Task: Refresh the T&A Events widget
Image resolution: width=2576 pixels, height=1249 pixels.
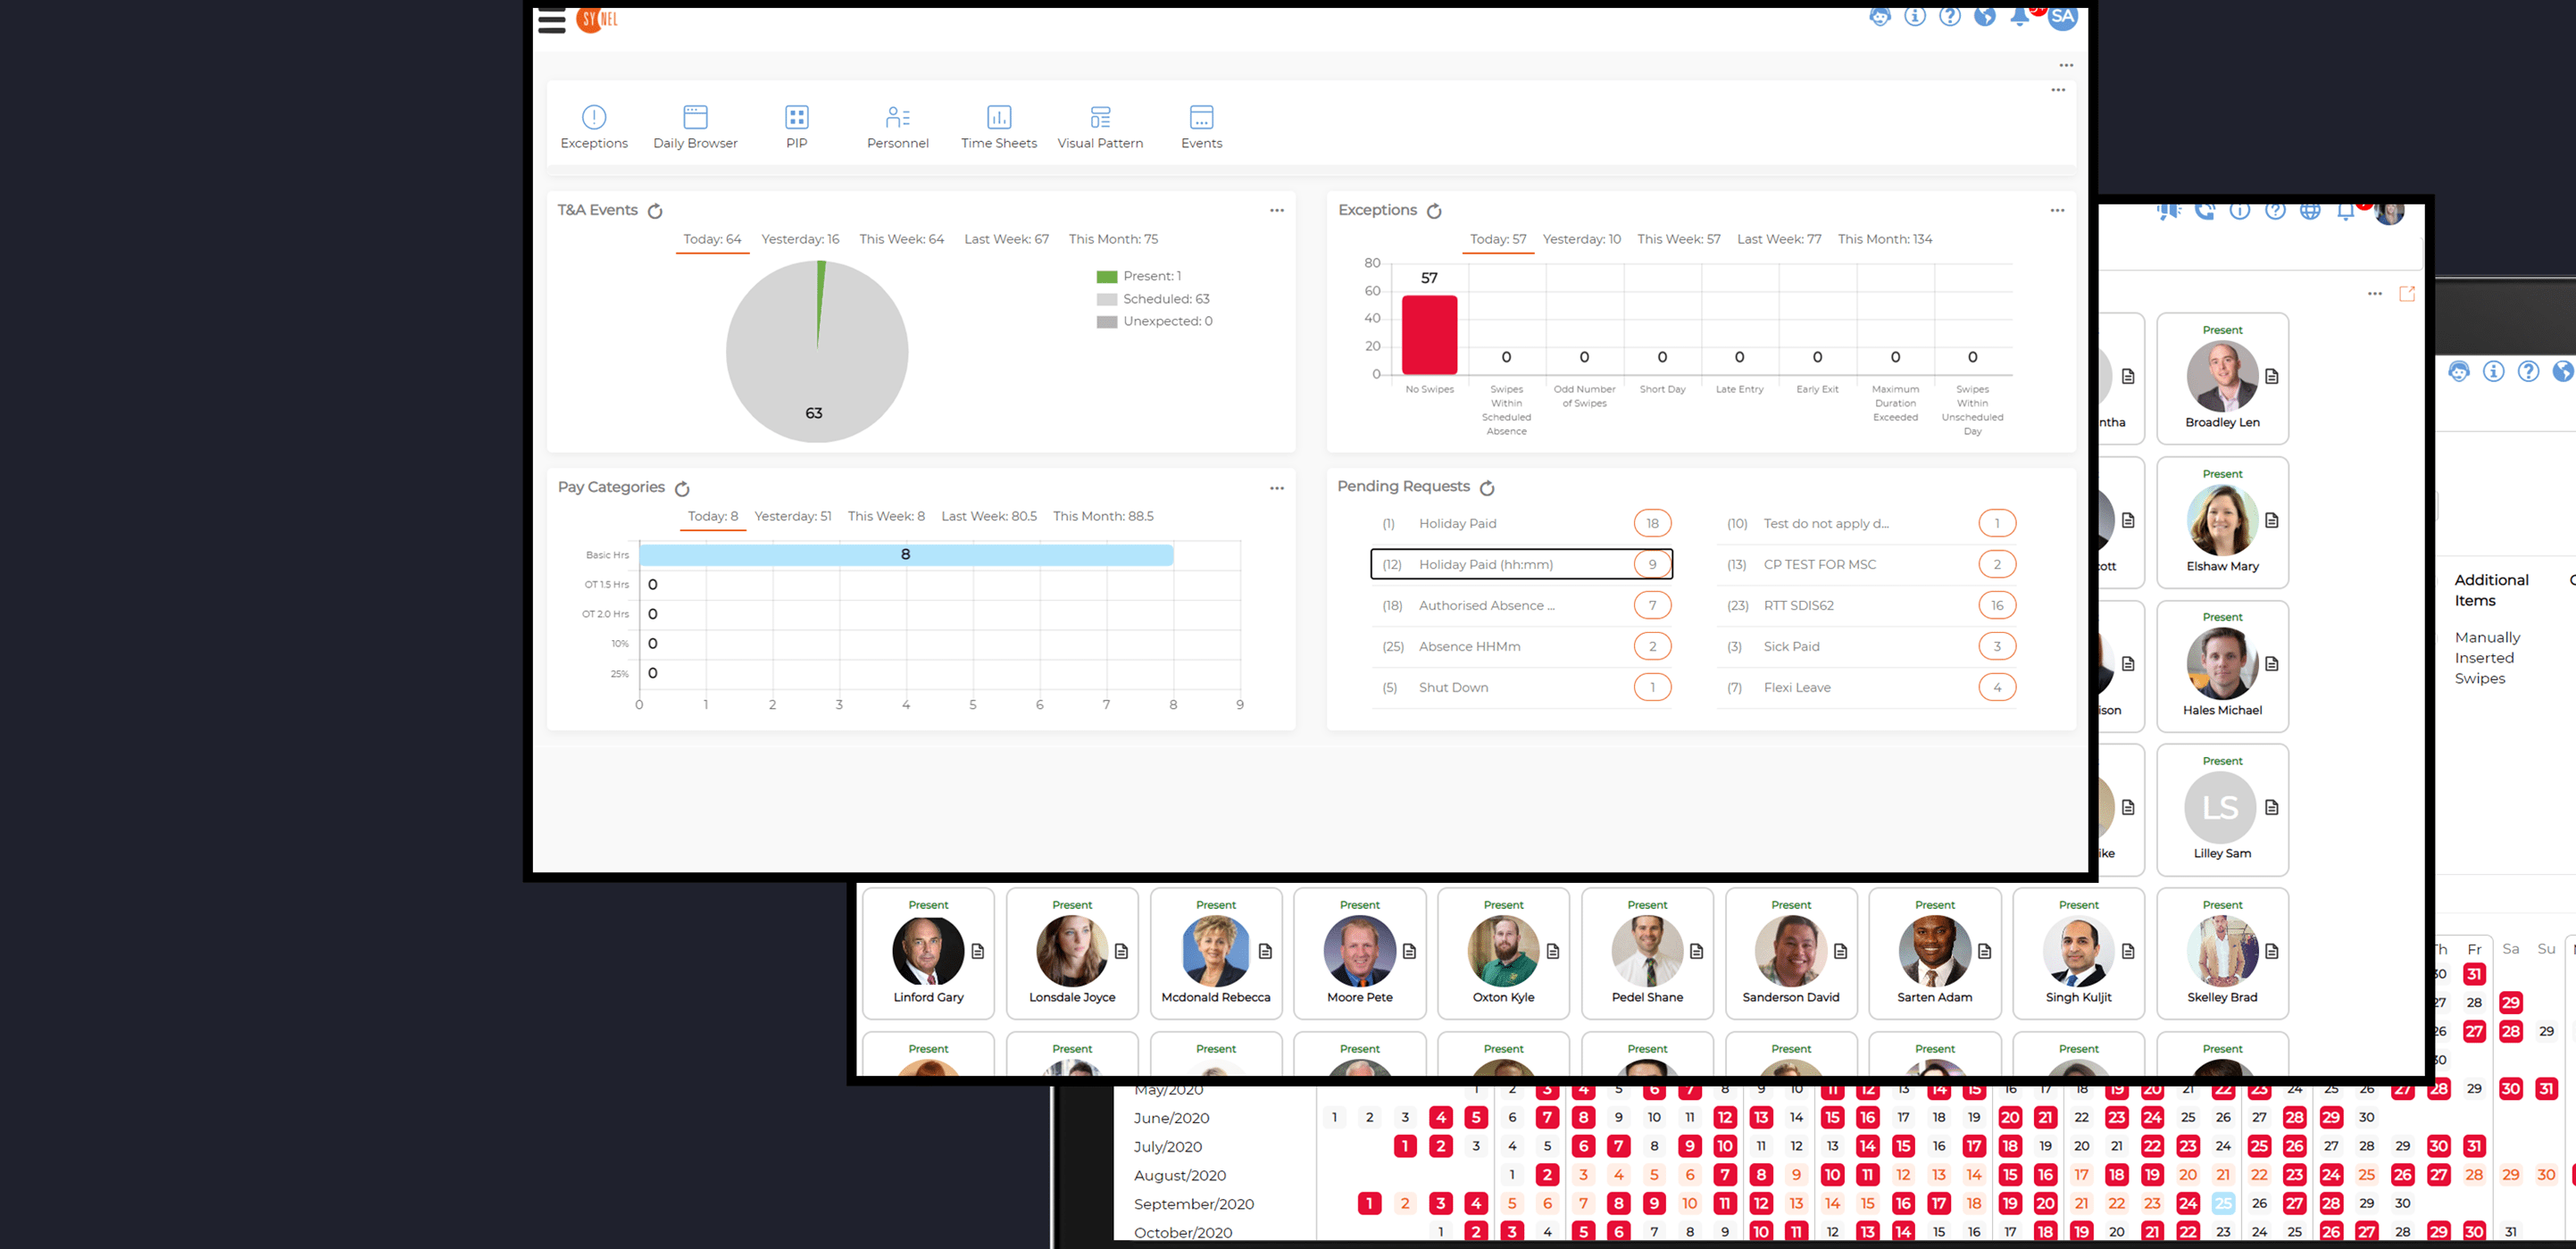Action: [655, 211]
